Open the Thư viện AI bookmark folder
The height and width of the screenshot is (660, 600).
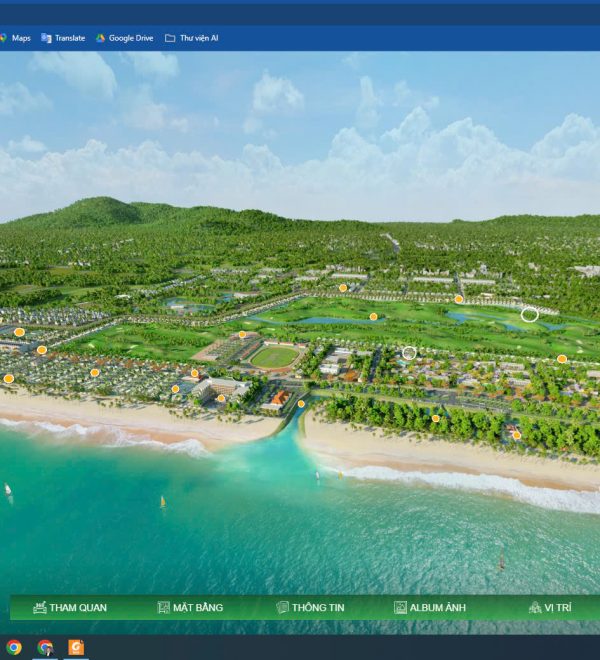(x=192, y=38)
